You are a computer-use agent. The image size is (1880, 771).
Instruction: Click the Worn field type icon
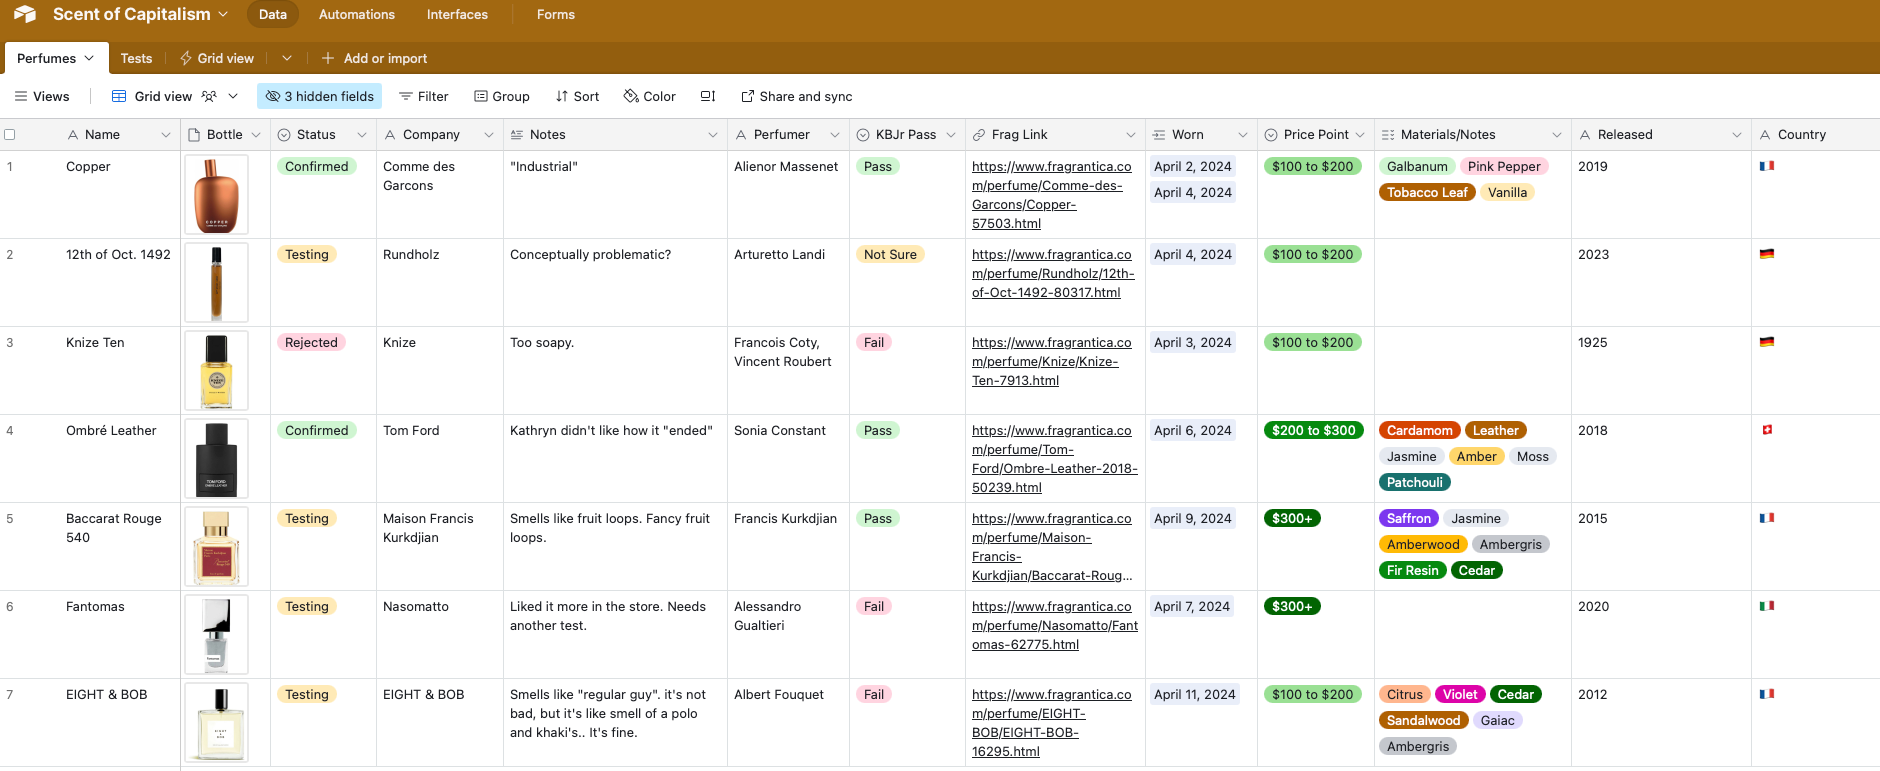1159,134
